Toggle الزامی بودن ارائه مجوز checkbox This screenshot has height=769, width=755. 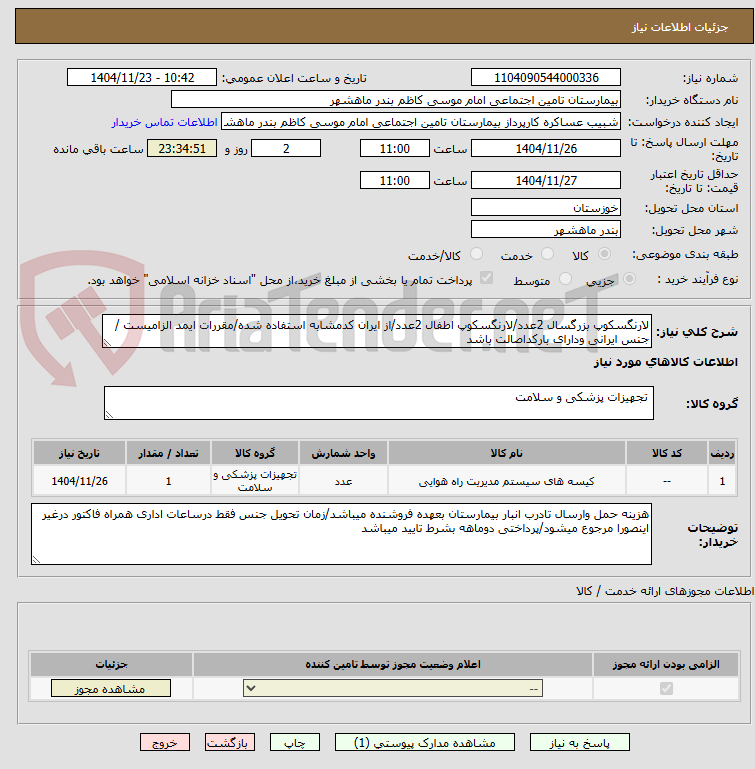[666, 689]
